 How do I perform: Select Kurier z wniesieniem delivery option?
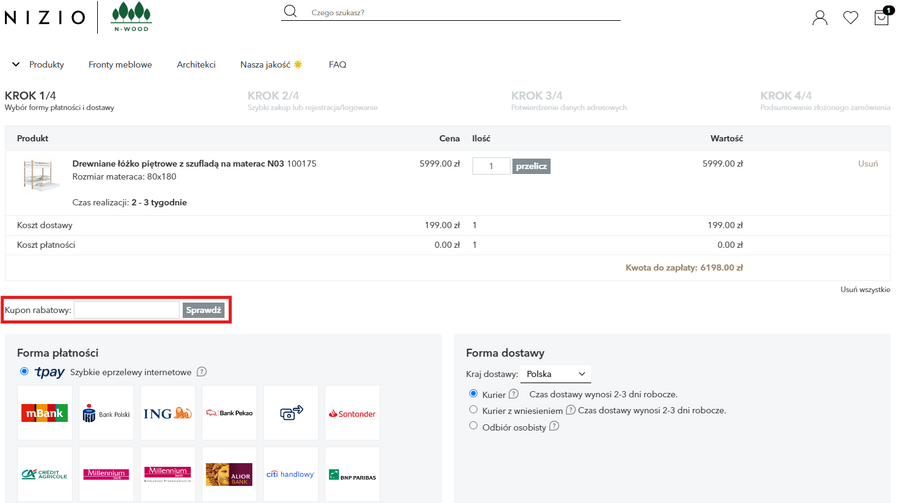(474, 410)
